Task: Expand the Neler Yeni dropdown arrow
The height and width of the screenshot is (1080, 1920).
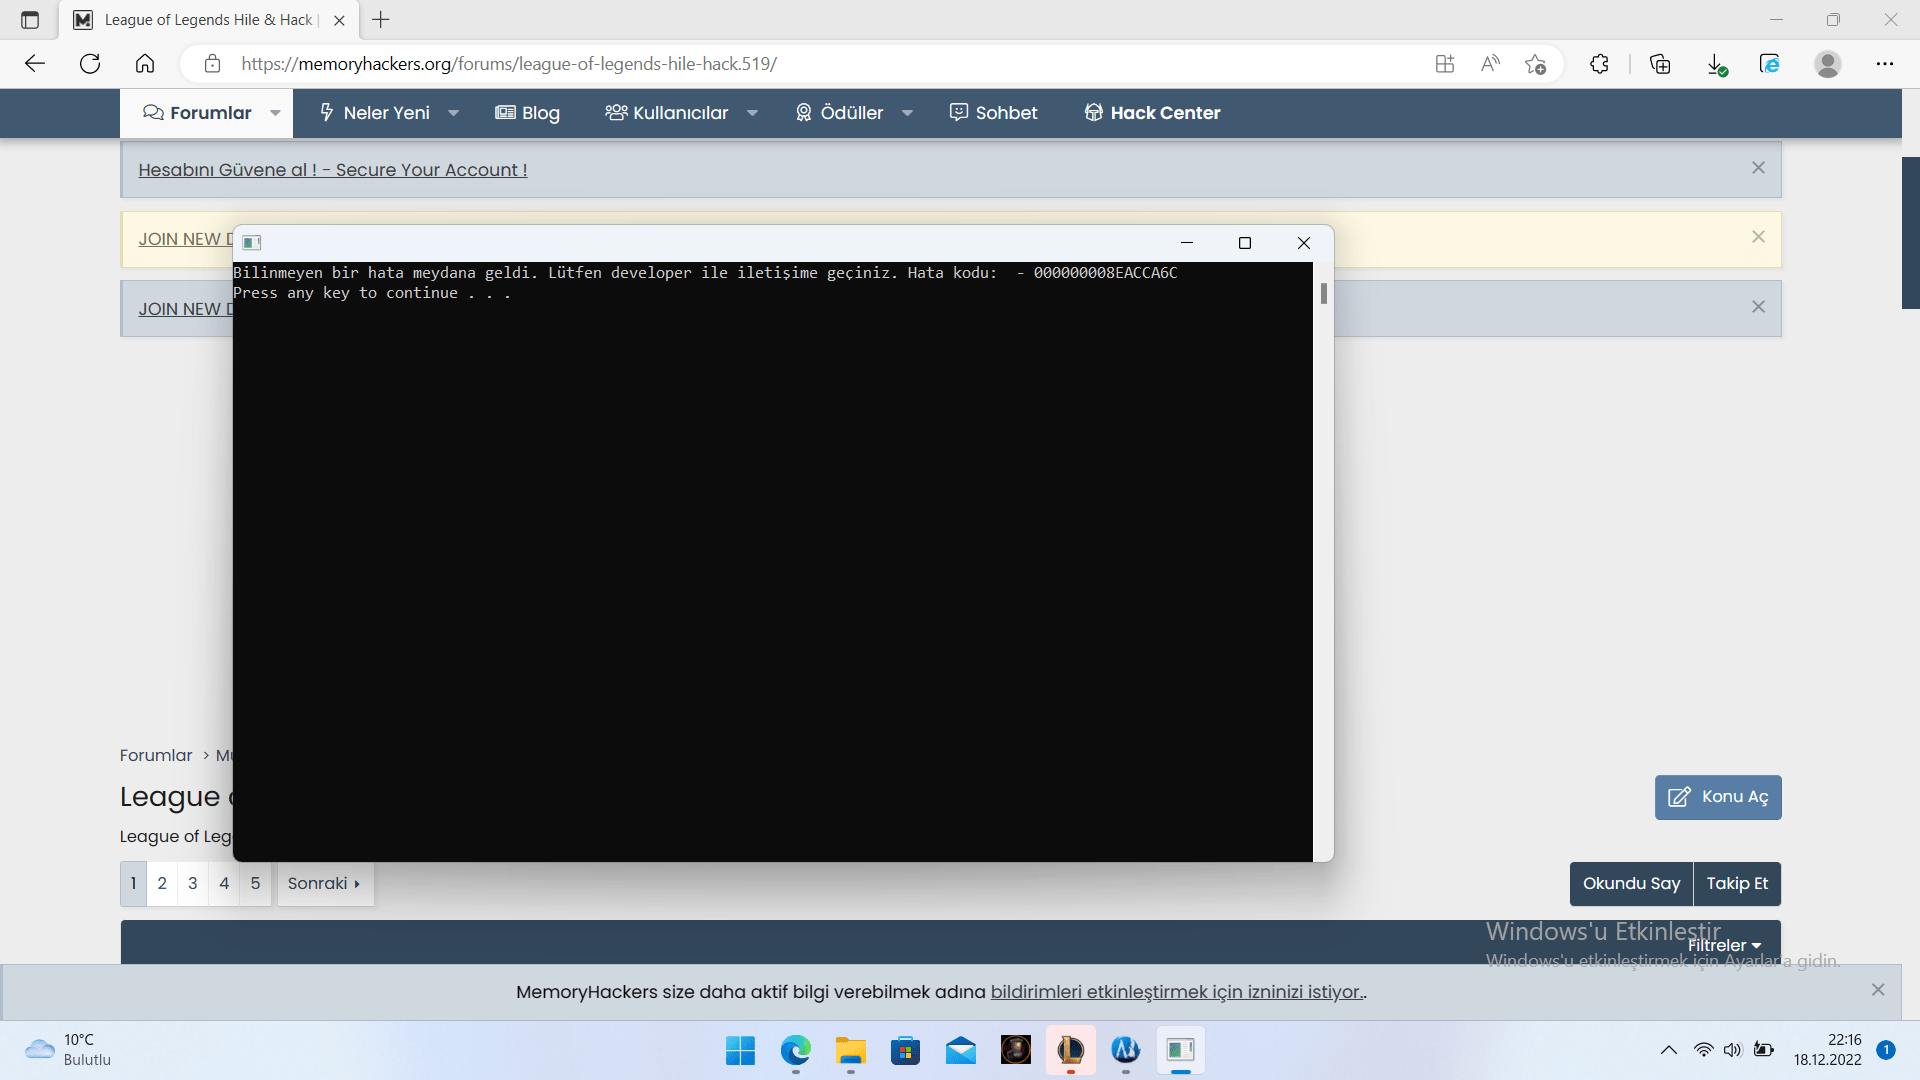Action: (454, 113)
